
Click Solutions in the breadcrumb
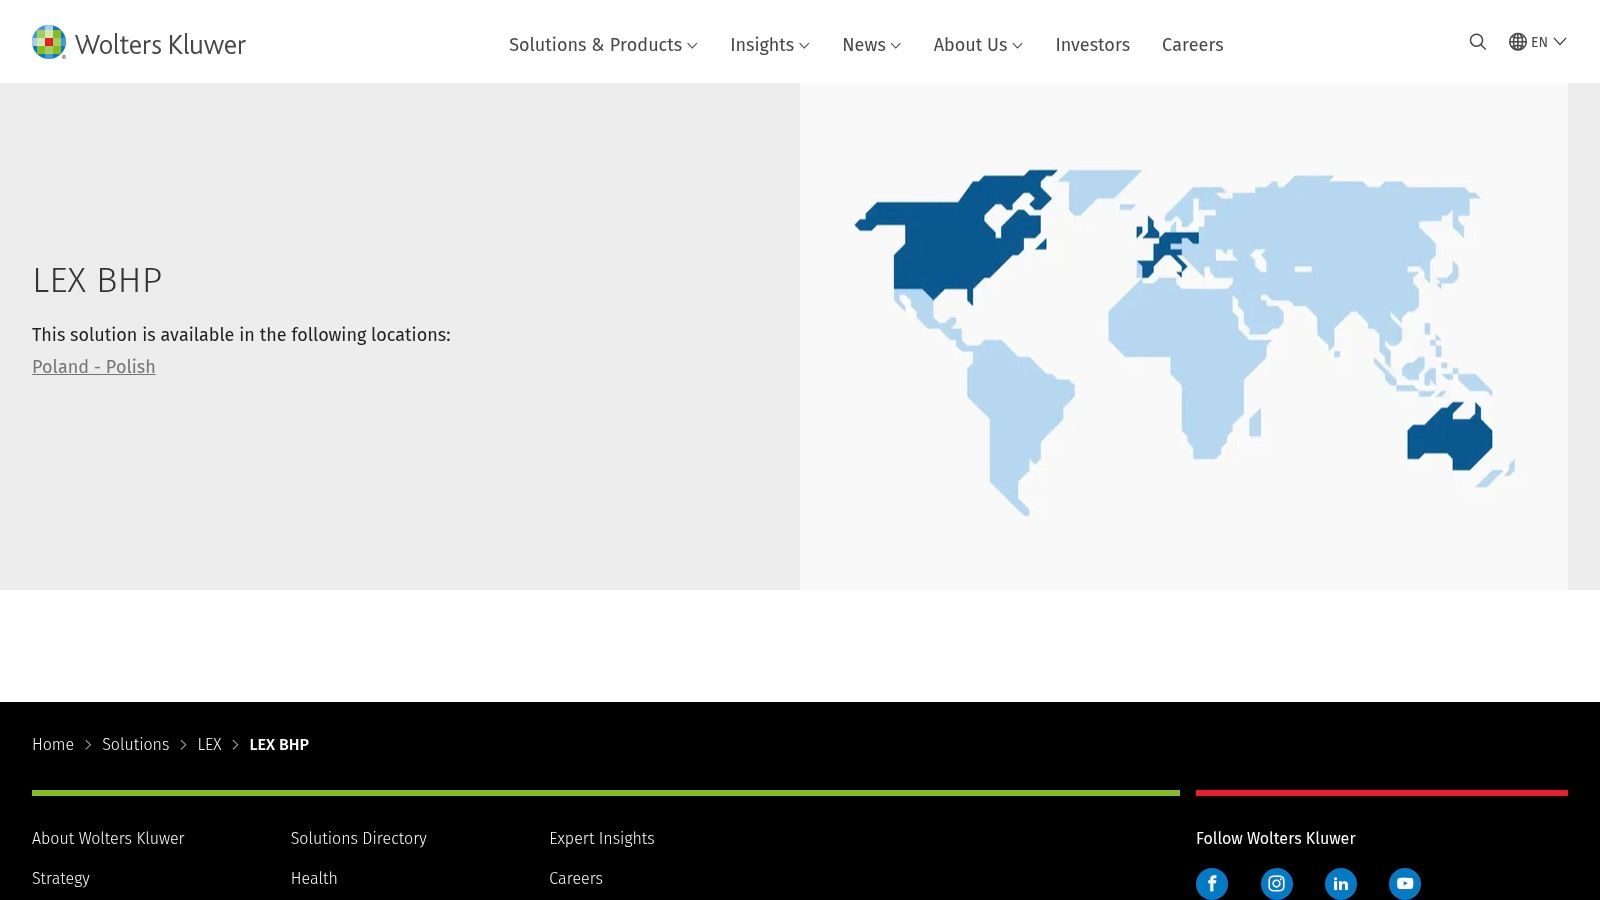coord(135,745)
